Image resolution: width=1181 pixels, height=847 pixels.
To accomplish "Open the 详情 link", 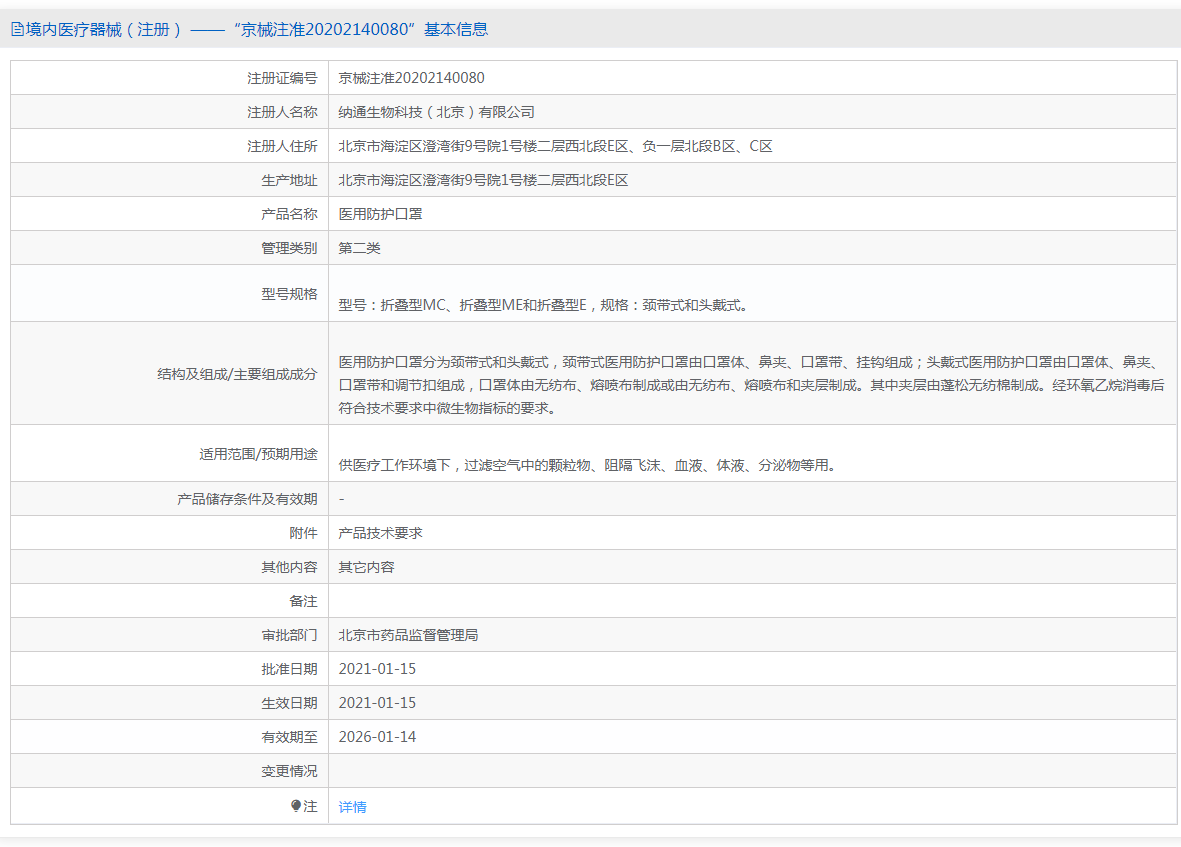I will point(352,807).
